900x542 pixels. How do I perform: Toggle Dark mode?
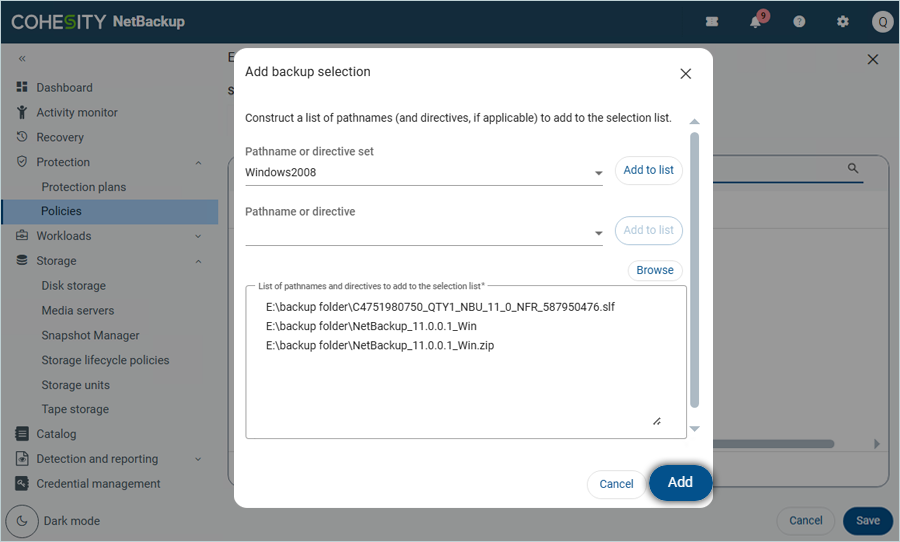click(23, 521)
